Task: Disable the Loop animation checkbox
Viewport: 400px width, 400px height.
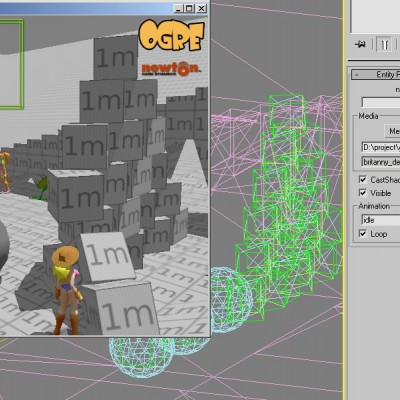Action: tap(363, 234)
